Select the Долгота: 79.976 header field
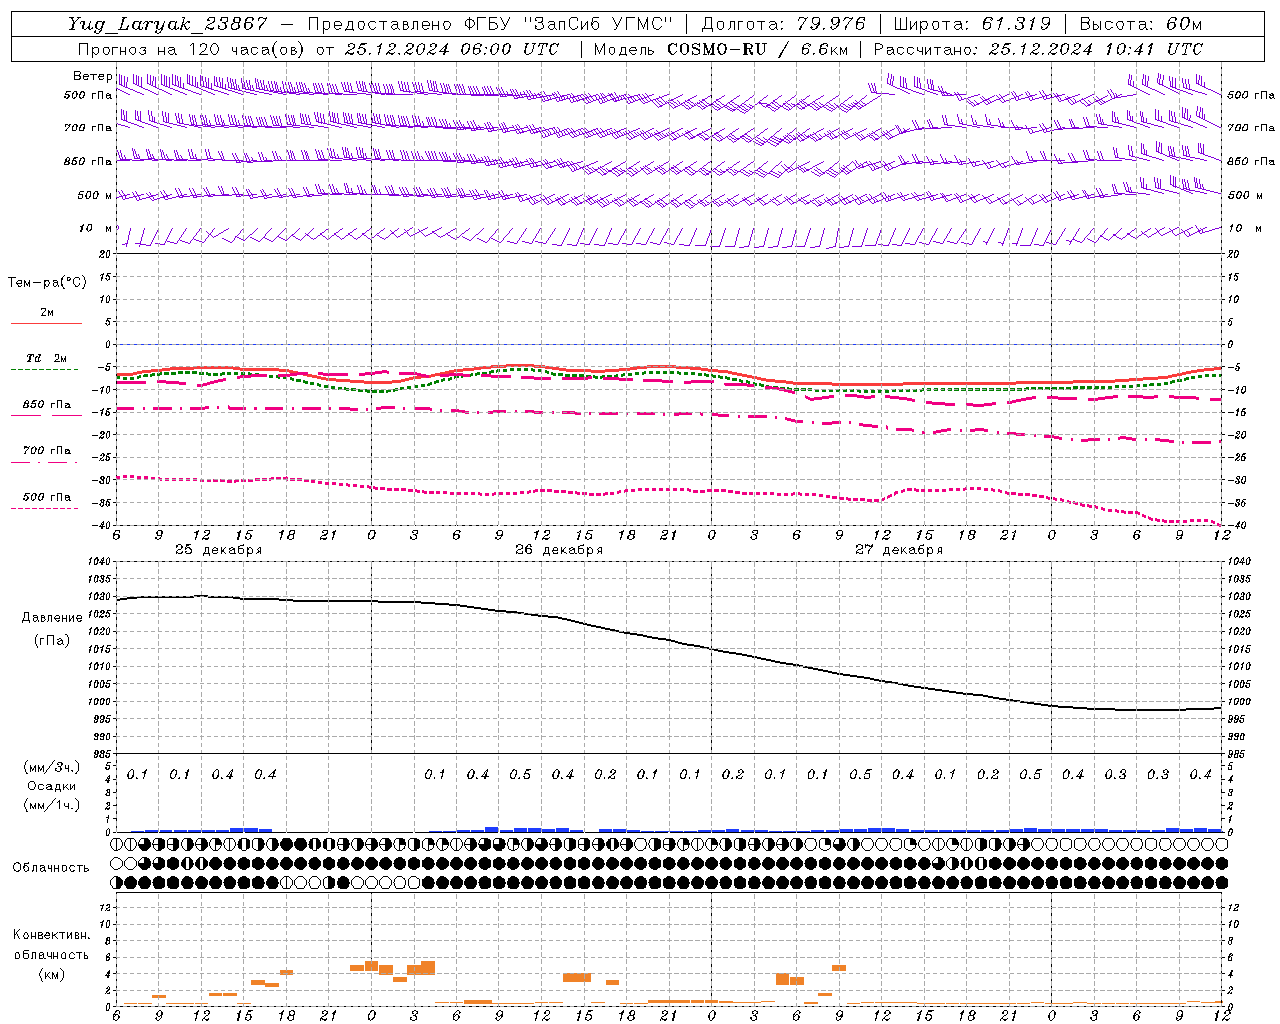The height and width of the screenshot is (1024, 1280). pos(783,24)
